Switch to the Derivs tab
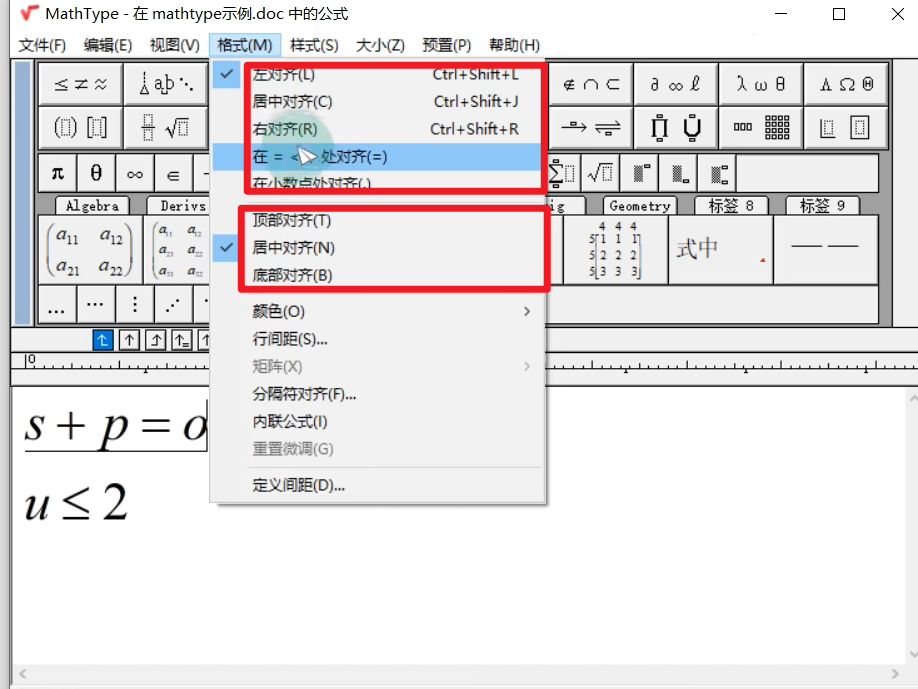Screen dimensions: 918x689 pyautogui.click(x=181, y=206)
